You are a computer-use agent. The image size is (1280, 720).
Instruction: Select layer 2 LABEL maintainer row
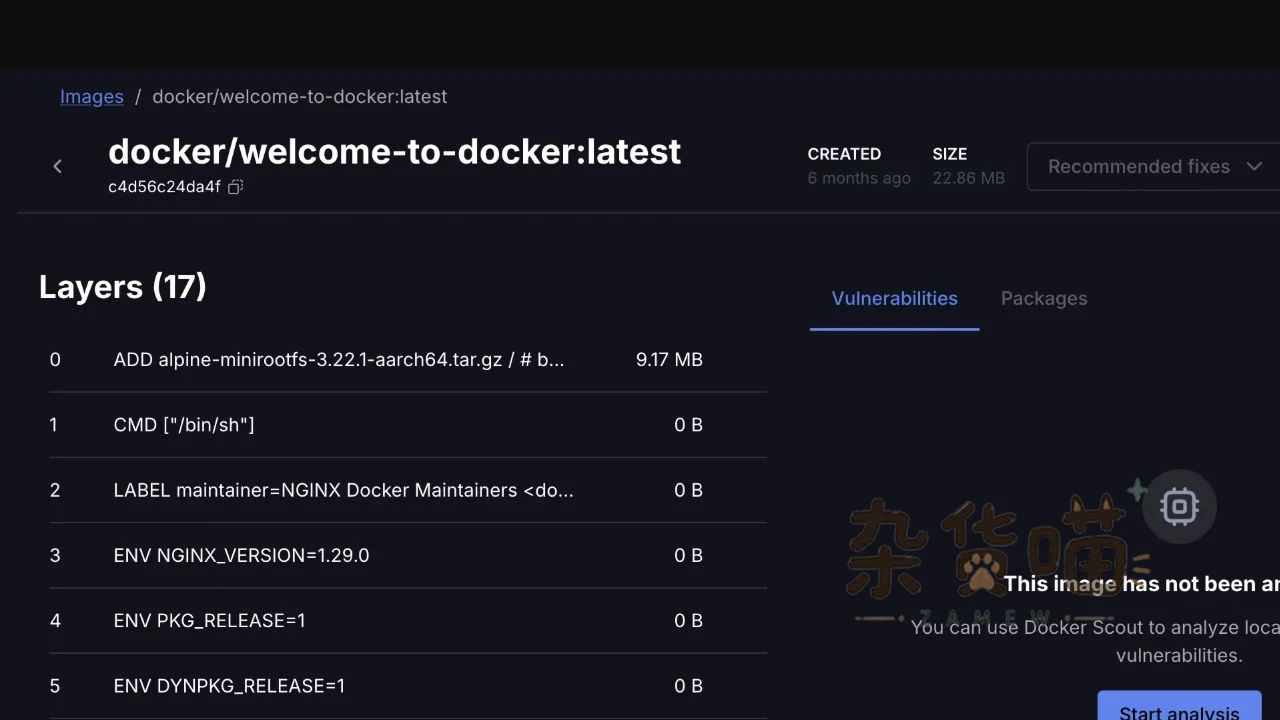tap(408, 490)
